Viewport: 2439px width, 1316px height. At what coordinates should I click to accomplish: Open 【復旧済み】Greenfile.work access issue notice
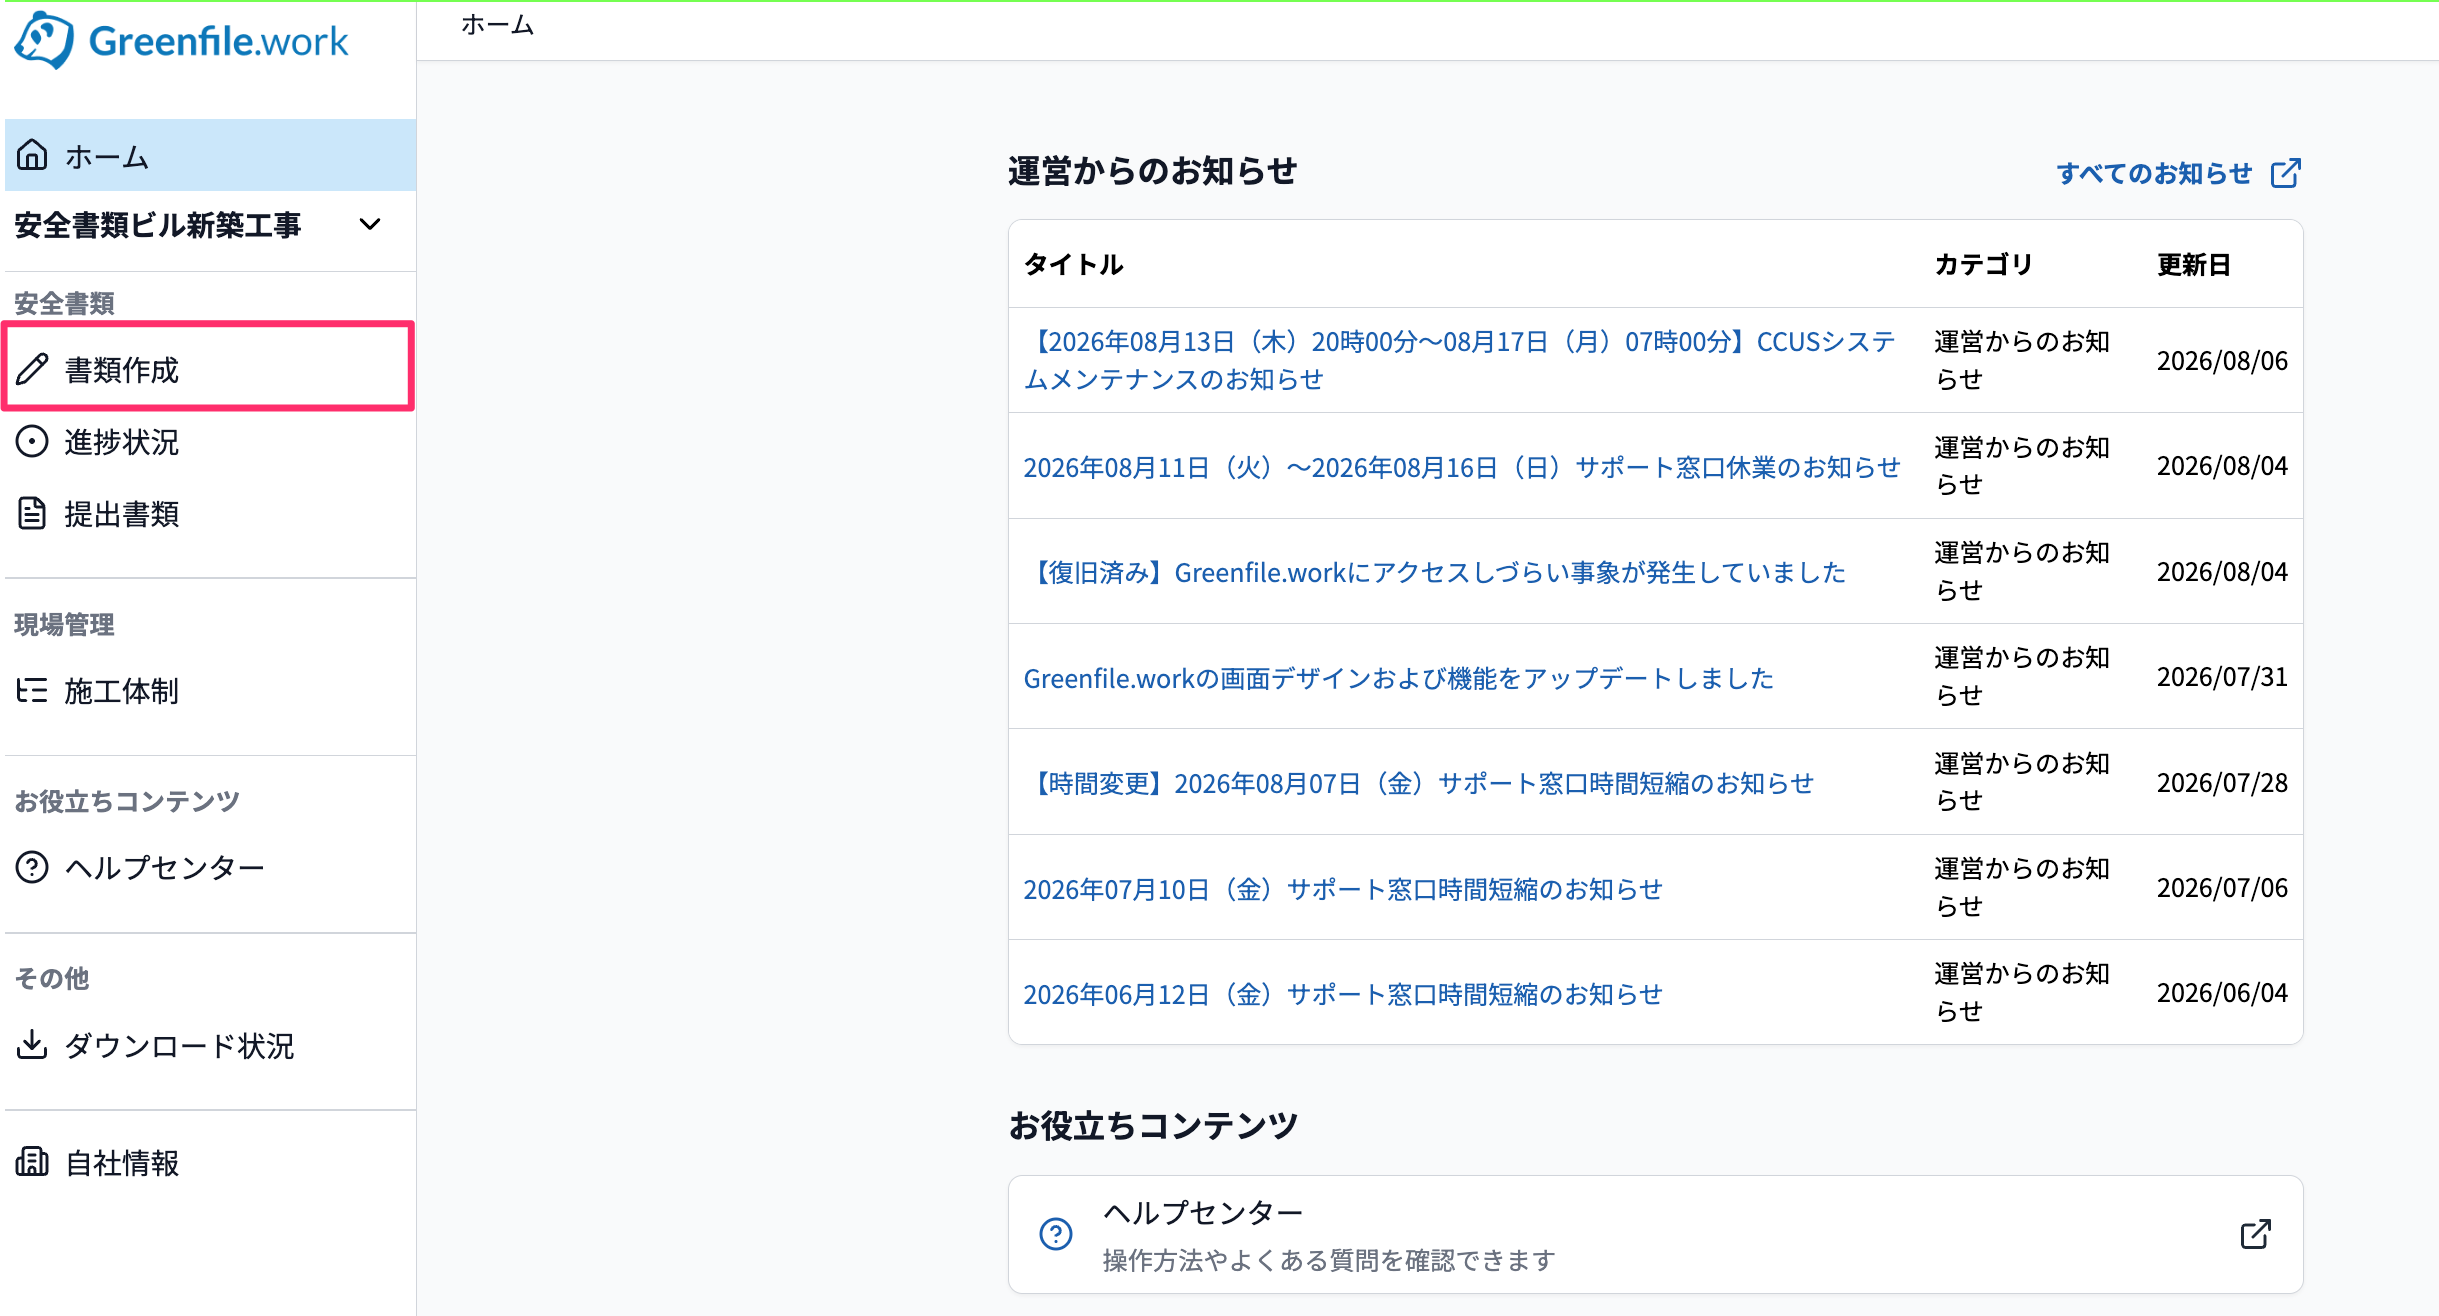point(1435,572)
